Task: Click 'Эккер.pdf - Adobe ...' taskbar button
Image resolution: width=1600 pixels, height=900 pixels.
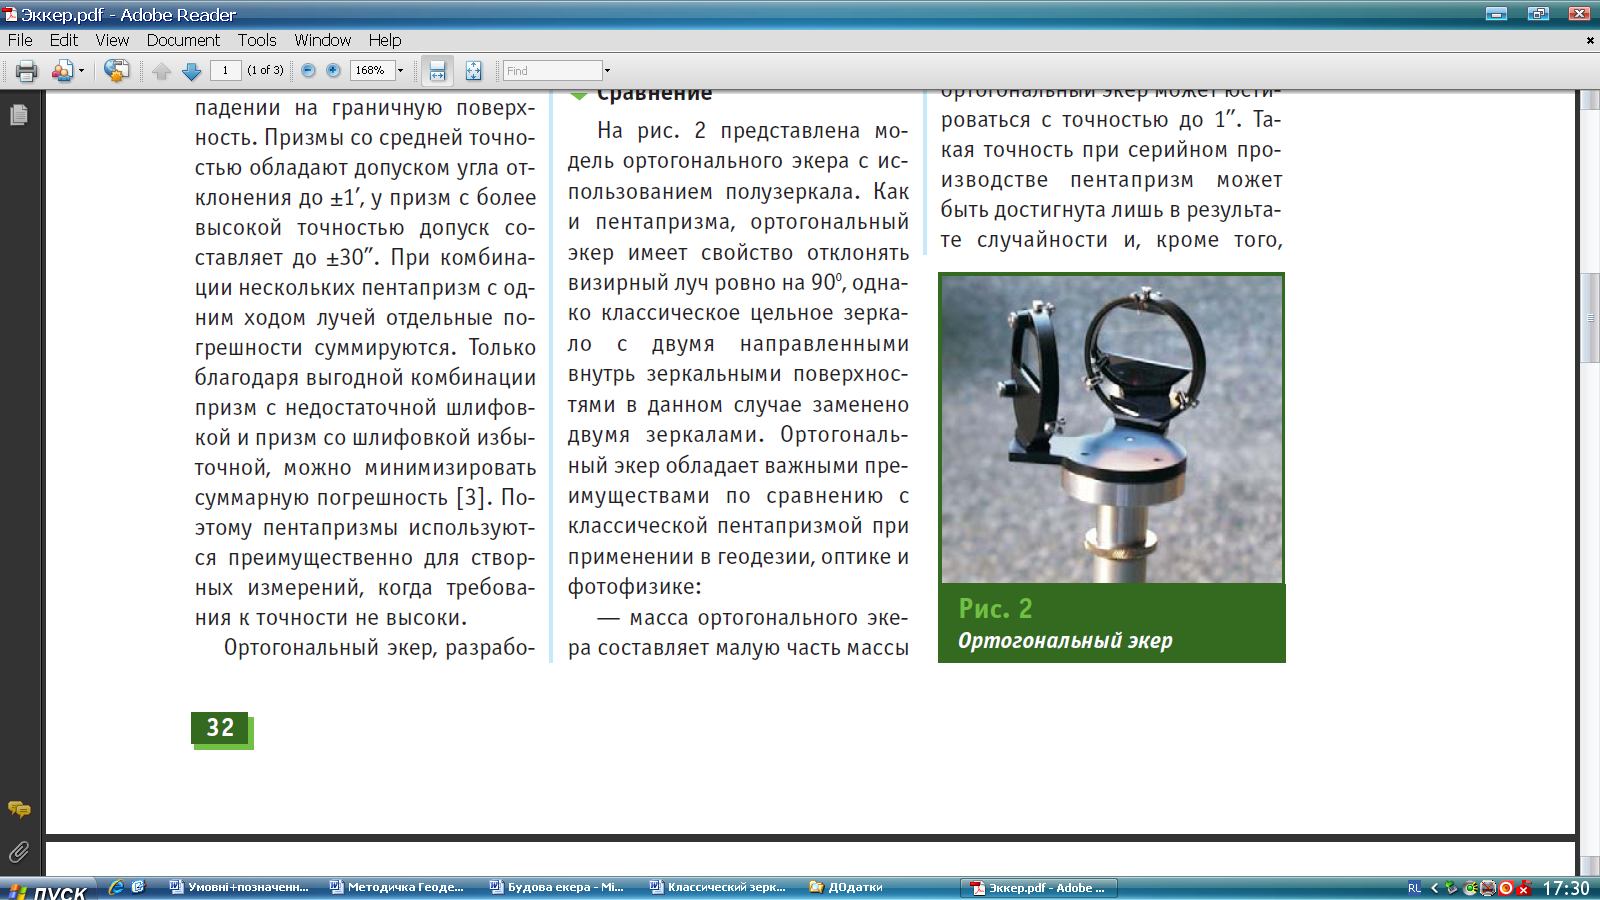Action: tap(1039, 887)
